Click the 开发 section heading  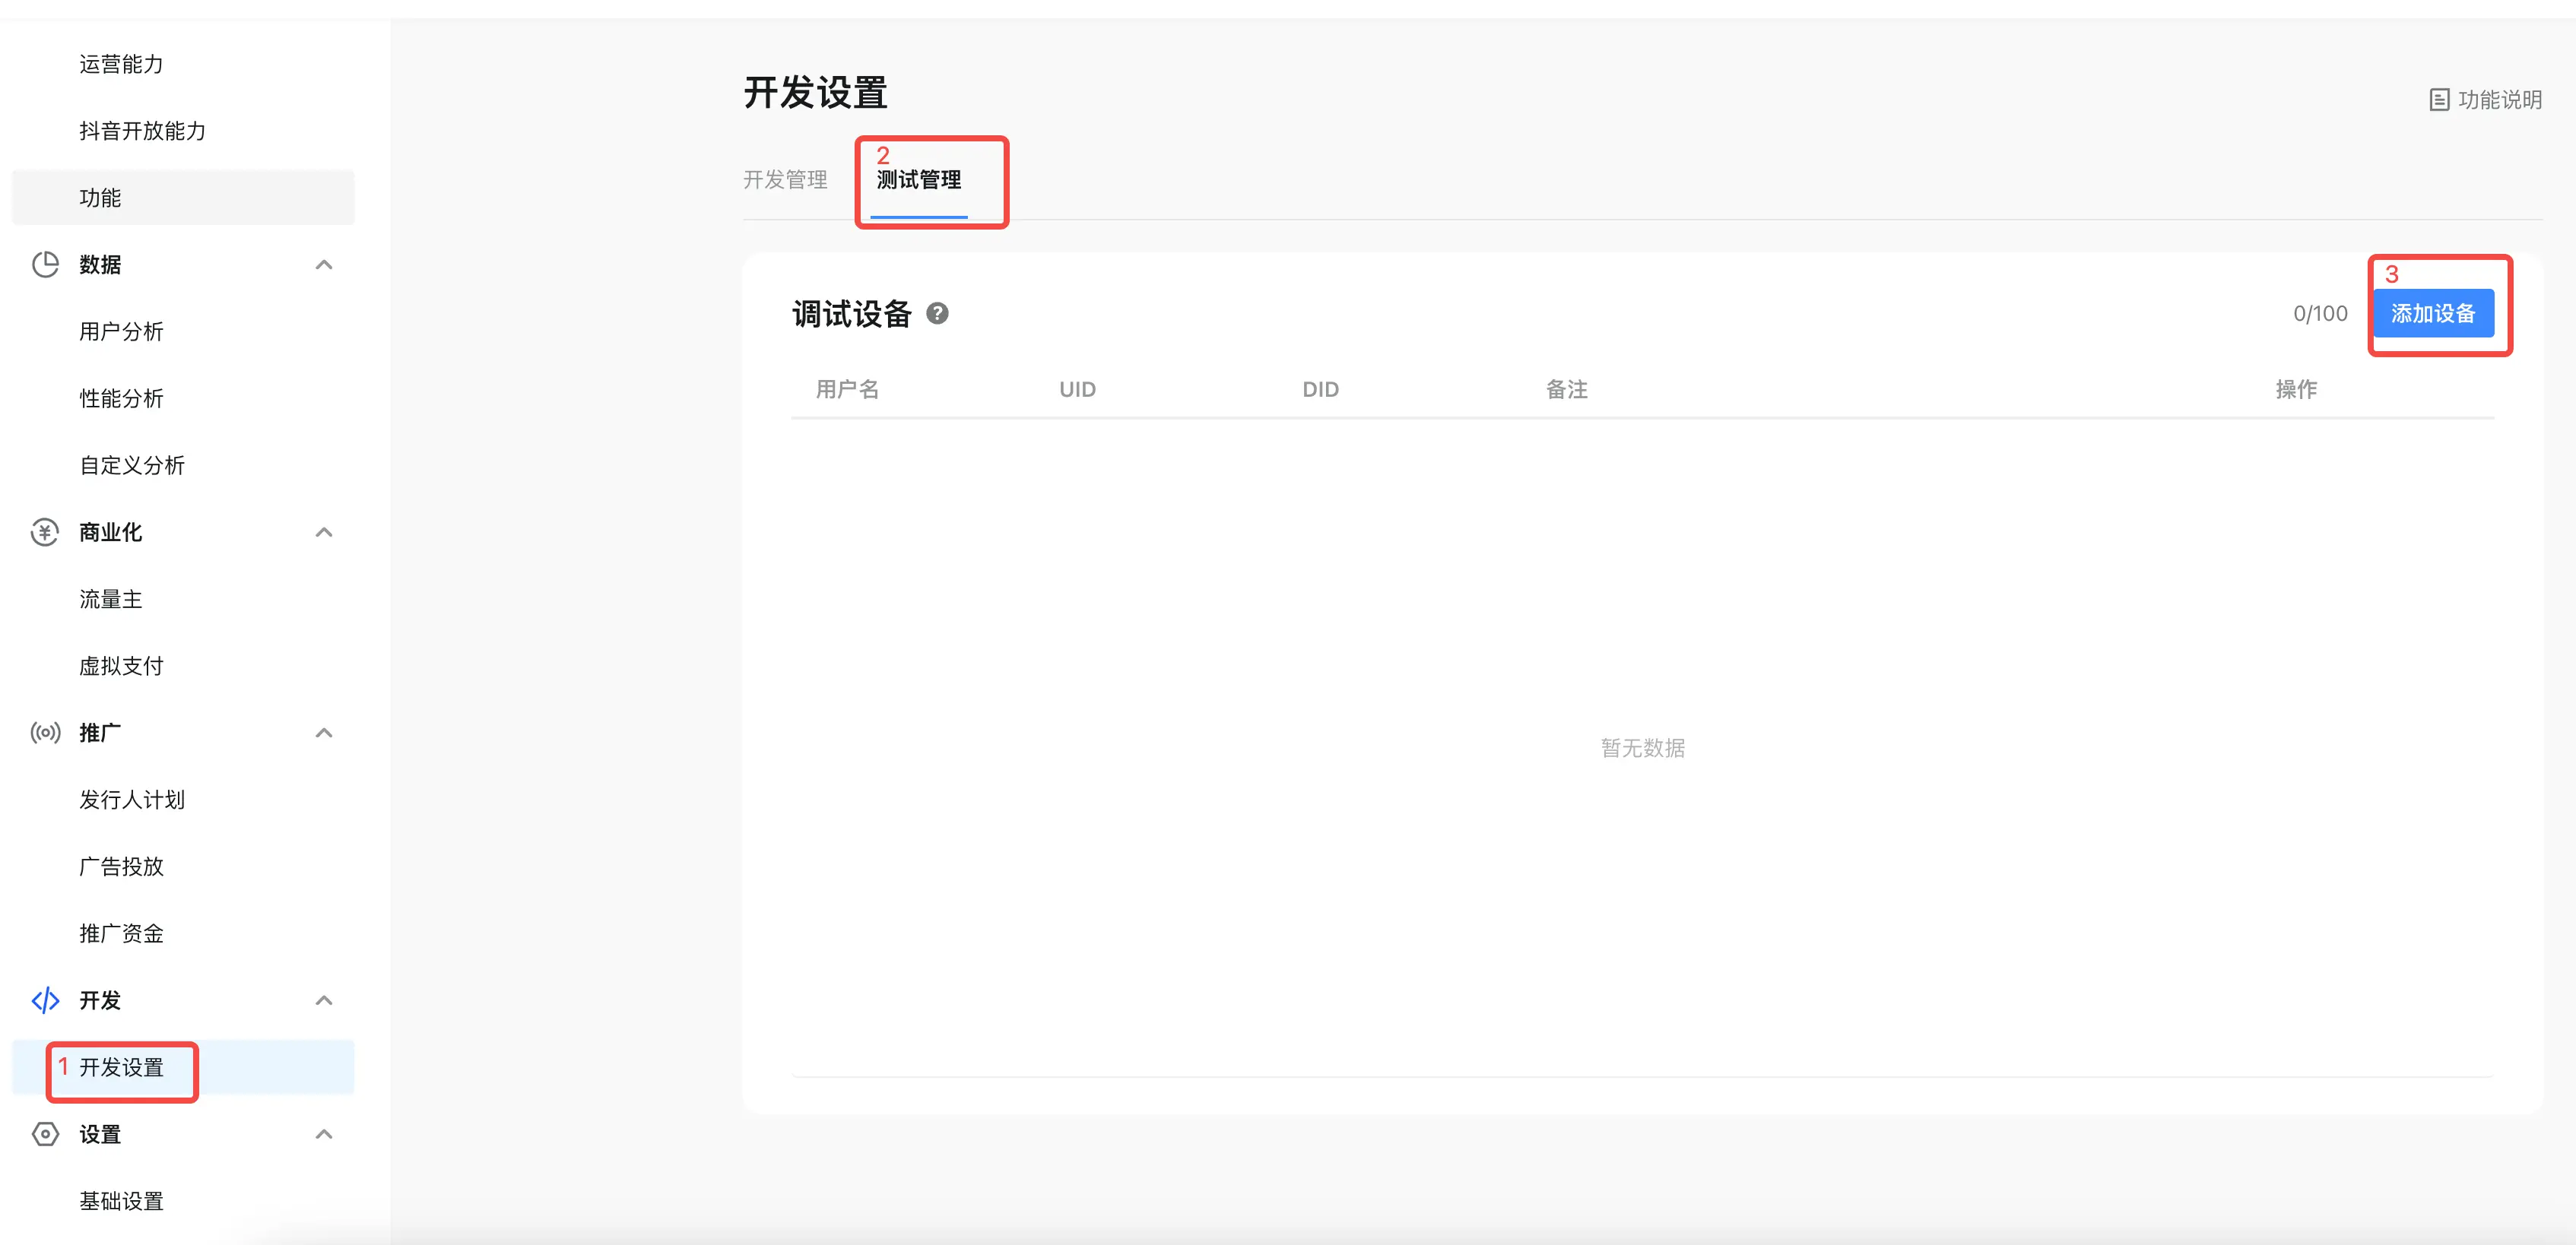(100, 1000)
